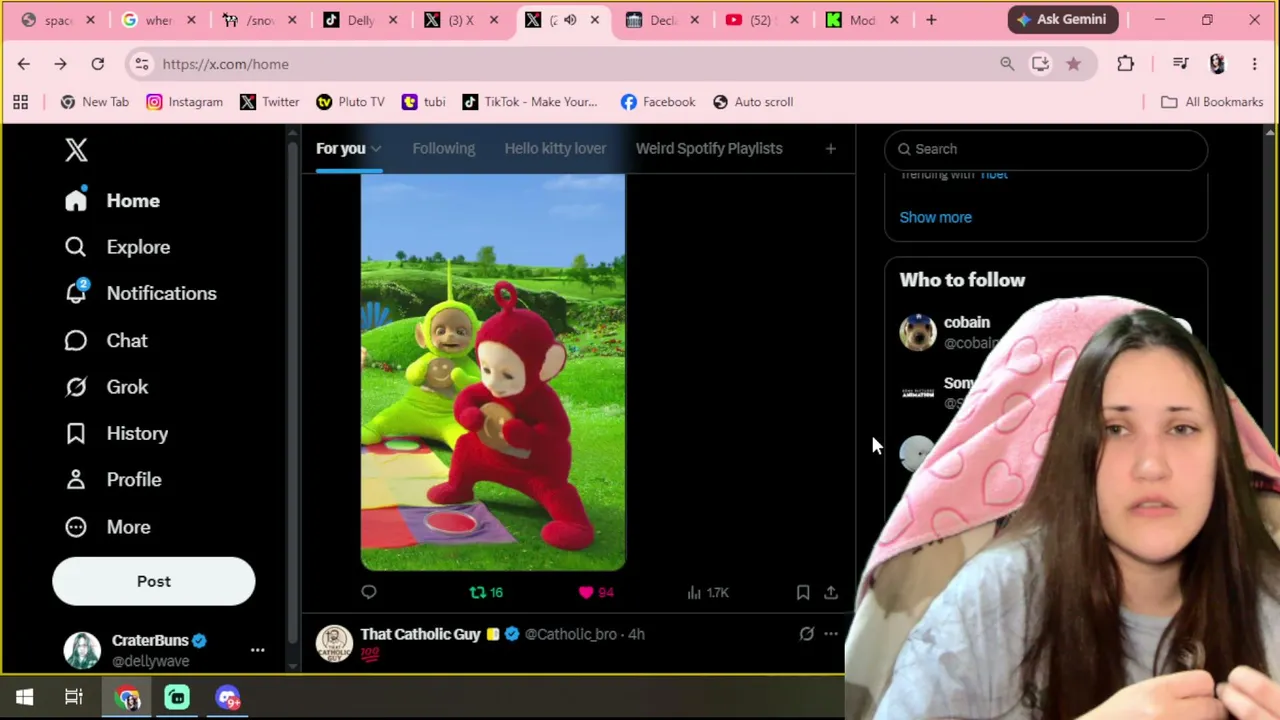This screenshot has height=720, width=1280.
Task: Open Task View on the taskbar
Action: (x=74, y=697)
